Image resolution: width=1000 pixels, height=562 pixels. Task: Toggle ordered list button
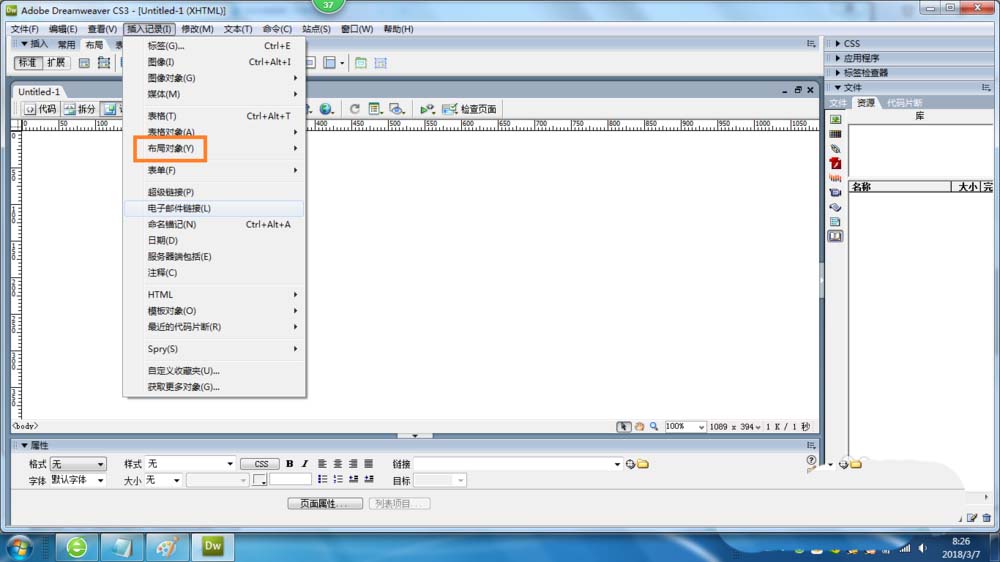337,480
